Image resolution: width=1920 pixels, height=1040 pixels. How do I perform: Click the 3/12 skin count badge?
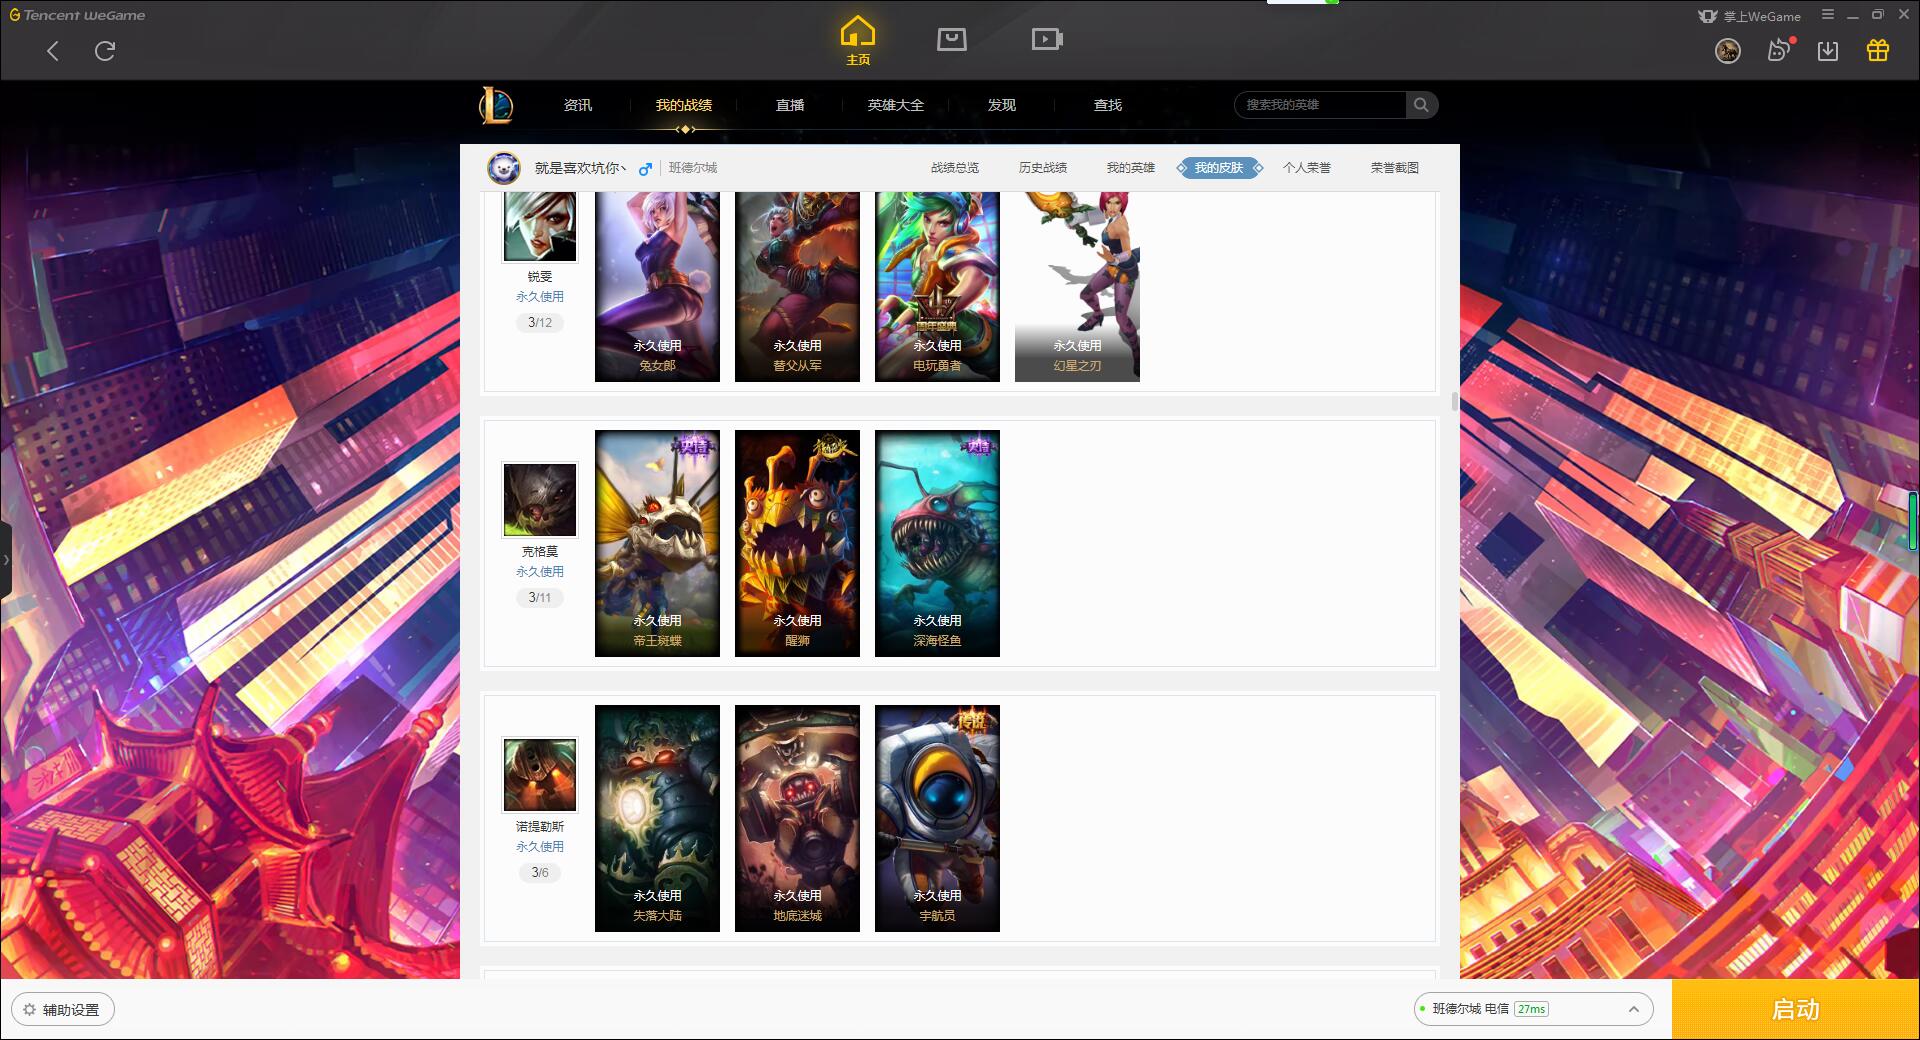click(540, 322)
